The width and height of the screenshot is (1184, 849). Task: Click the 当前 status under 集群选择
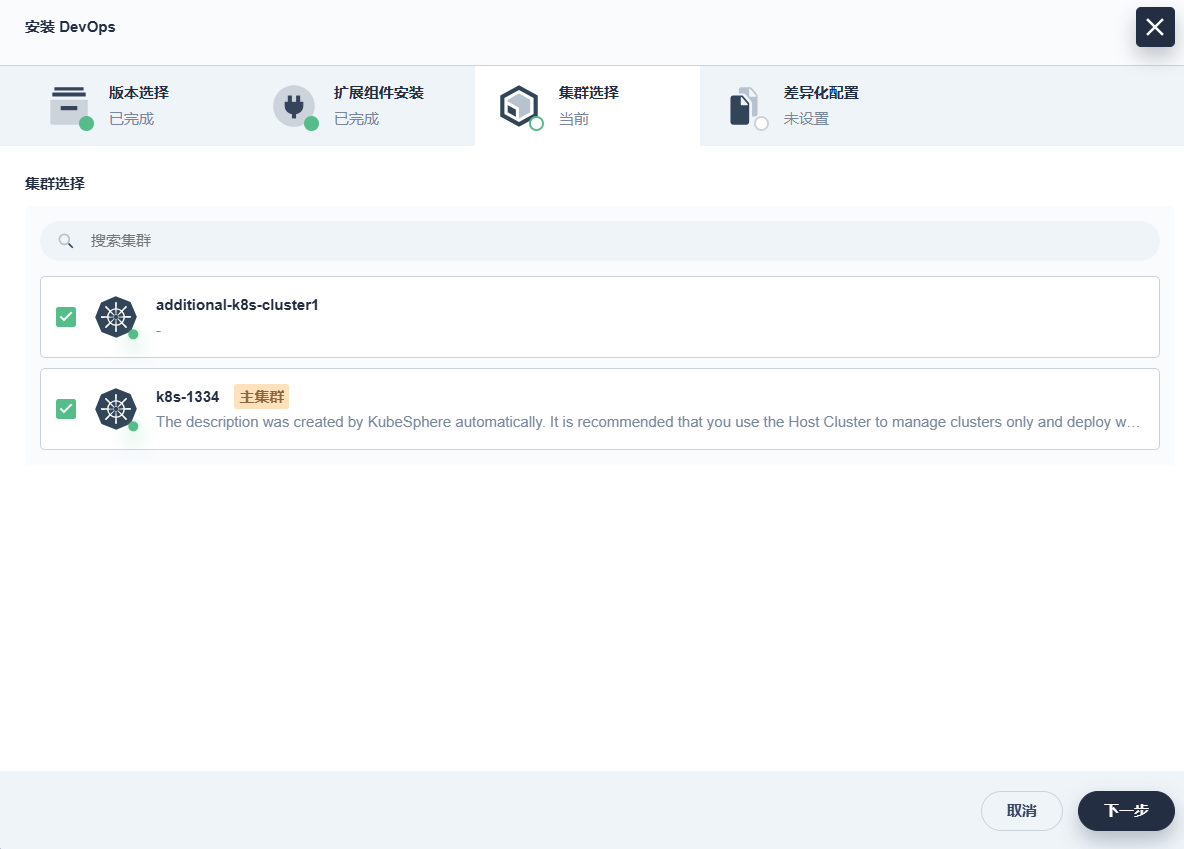click(x=574, y=119)
